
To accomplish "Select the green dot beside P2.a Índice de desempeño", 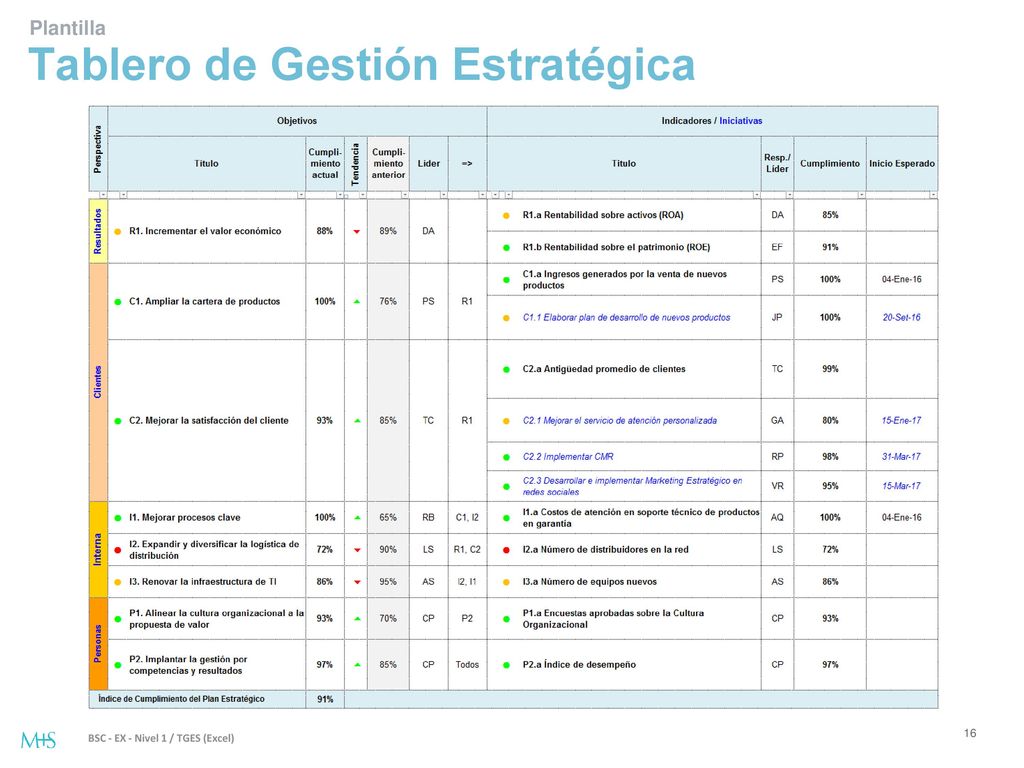I will (506, 665).
